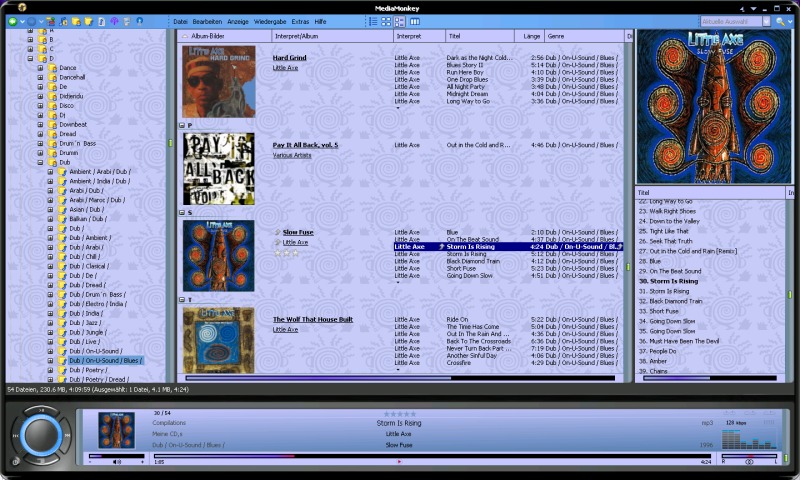Image resolution: width=800 pixels, height=480 pixels.
Task: Click the magnifier search icon
Action: [x=780, y=21]
